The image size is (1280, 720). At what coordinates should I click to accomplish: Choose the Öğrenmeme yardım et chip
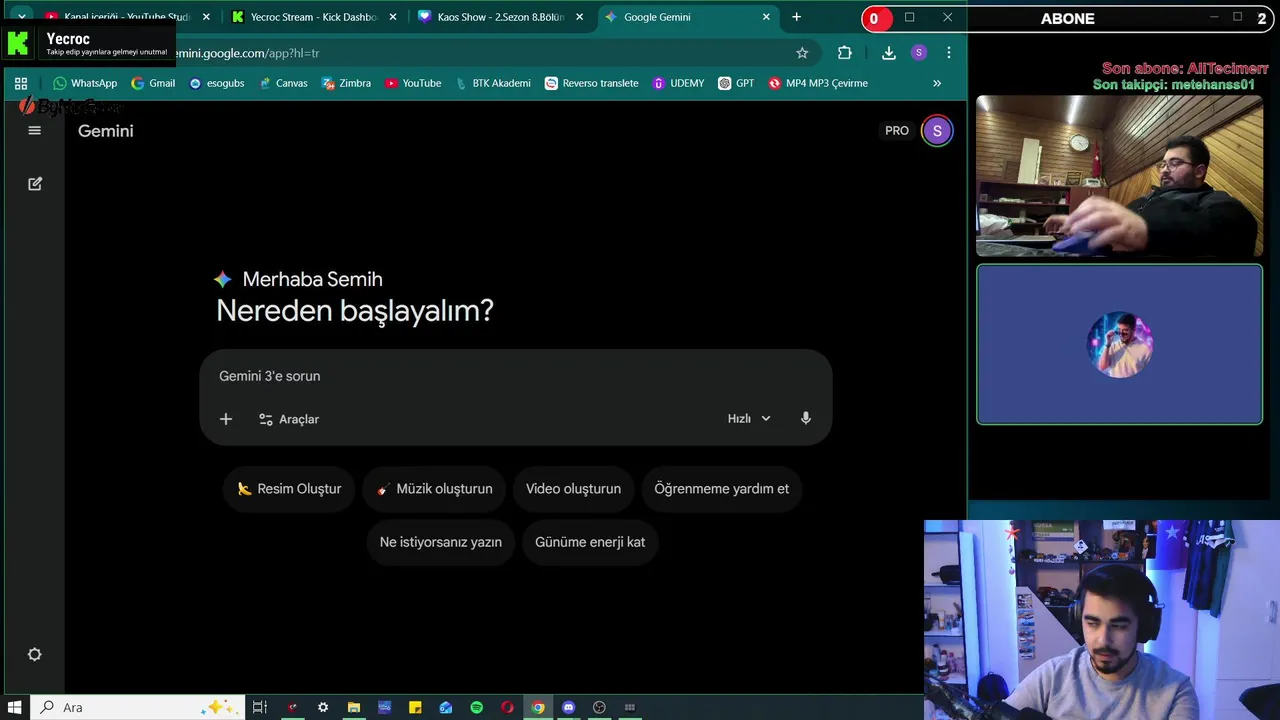click(x=721, y=489)
